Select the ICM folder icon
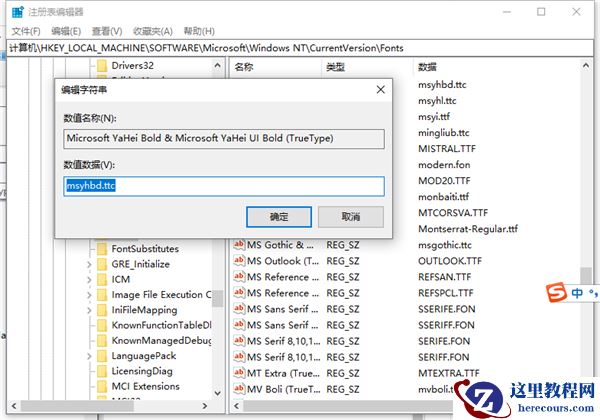This screenshot has width=600, height=420. coord(102,280)
